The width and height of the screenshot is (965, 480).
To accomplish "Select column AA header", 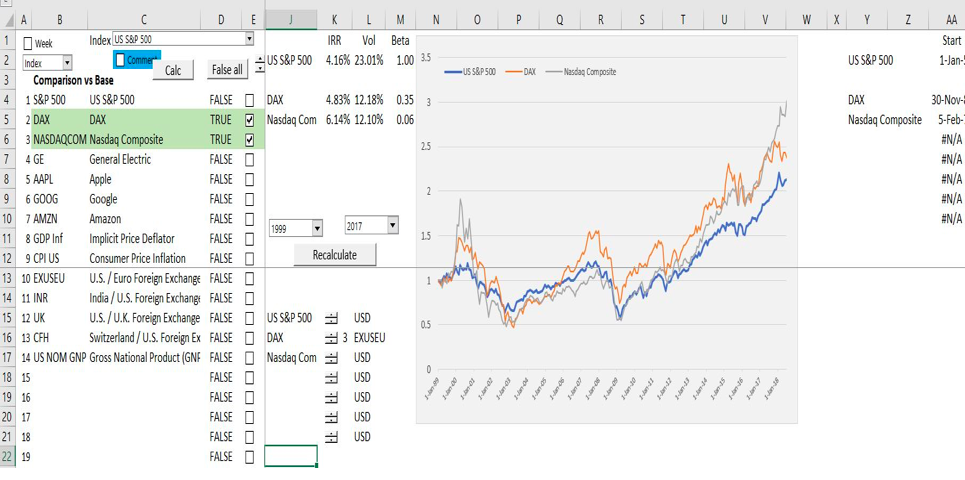I will point(951,20).
